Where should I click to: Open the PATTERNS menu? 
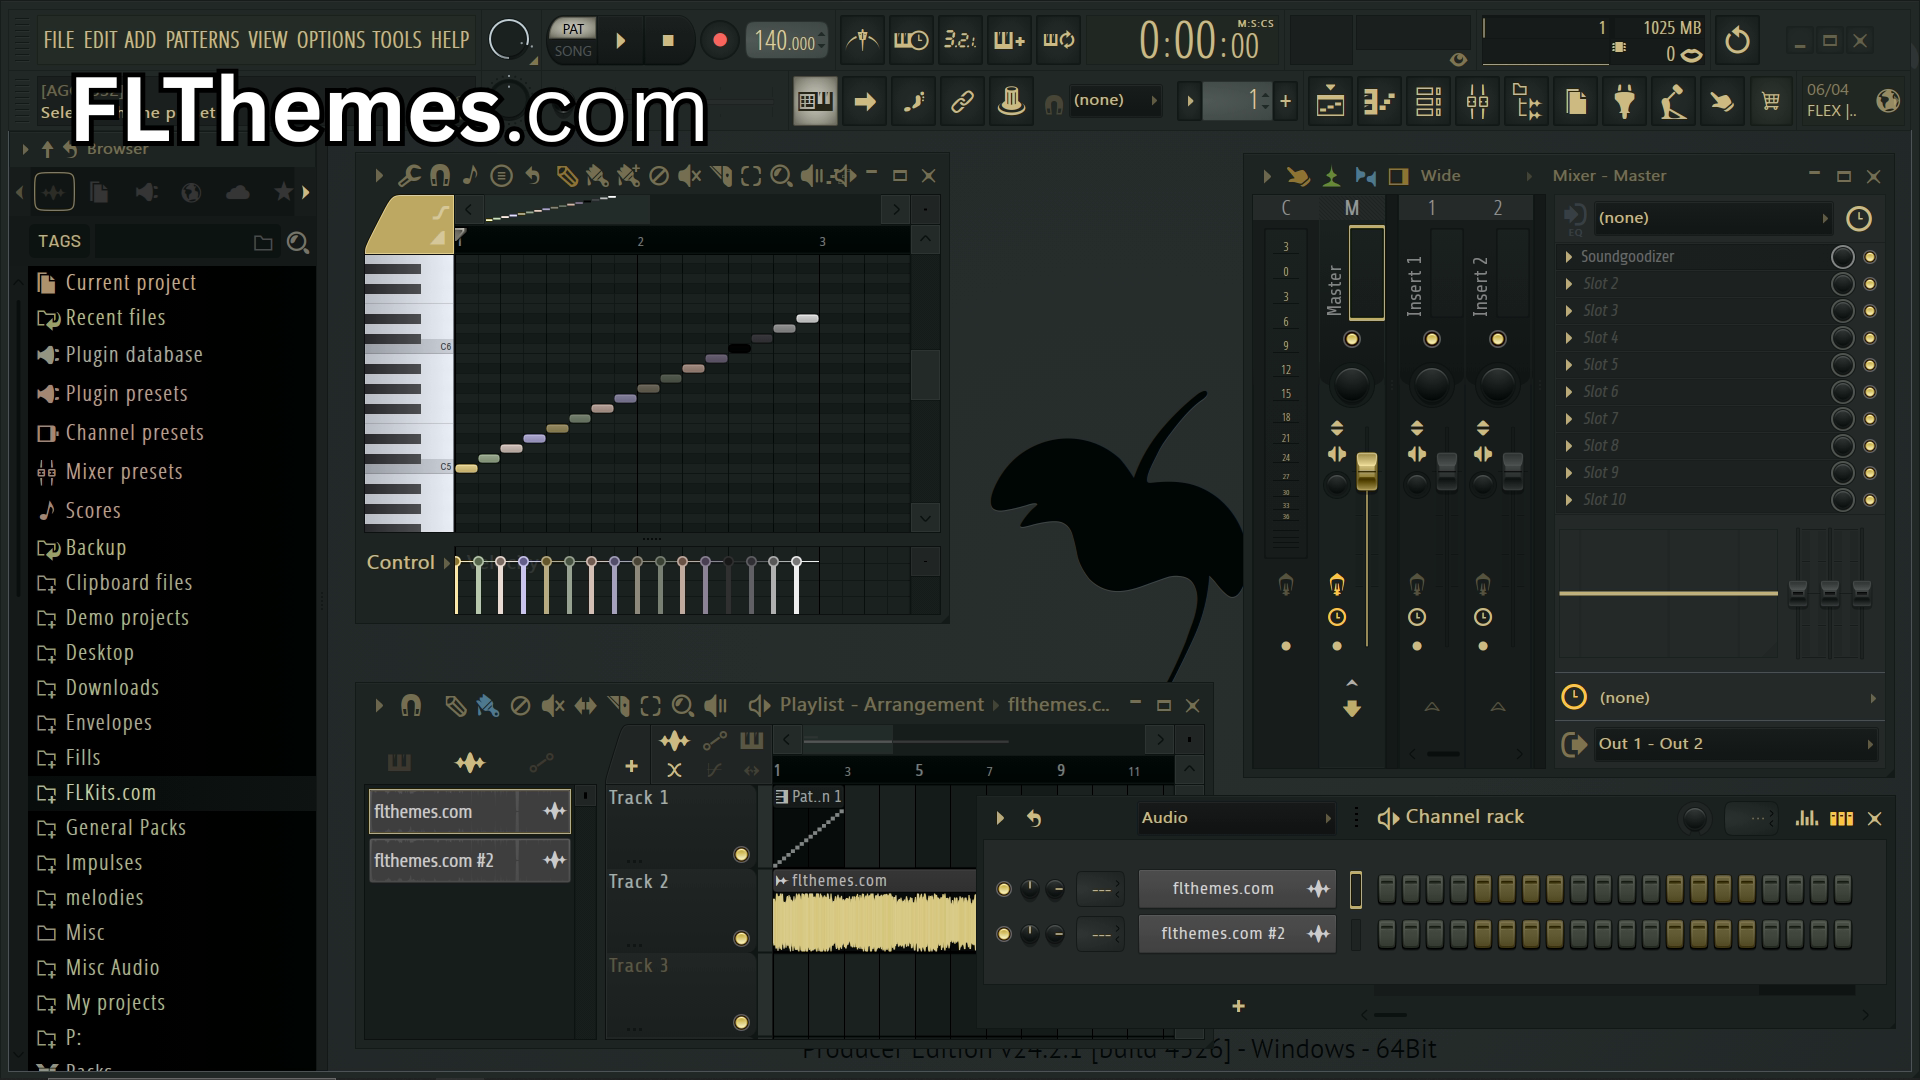pyautogui.click(x=202, y=40)
